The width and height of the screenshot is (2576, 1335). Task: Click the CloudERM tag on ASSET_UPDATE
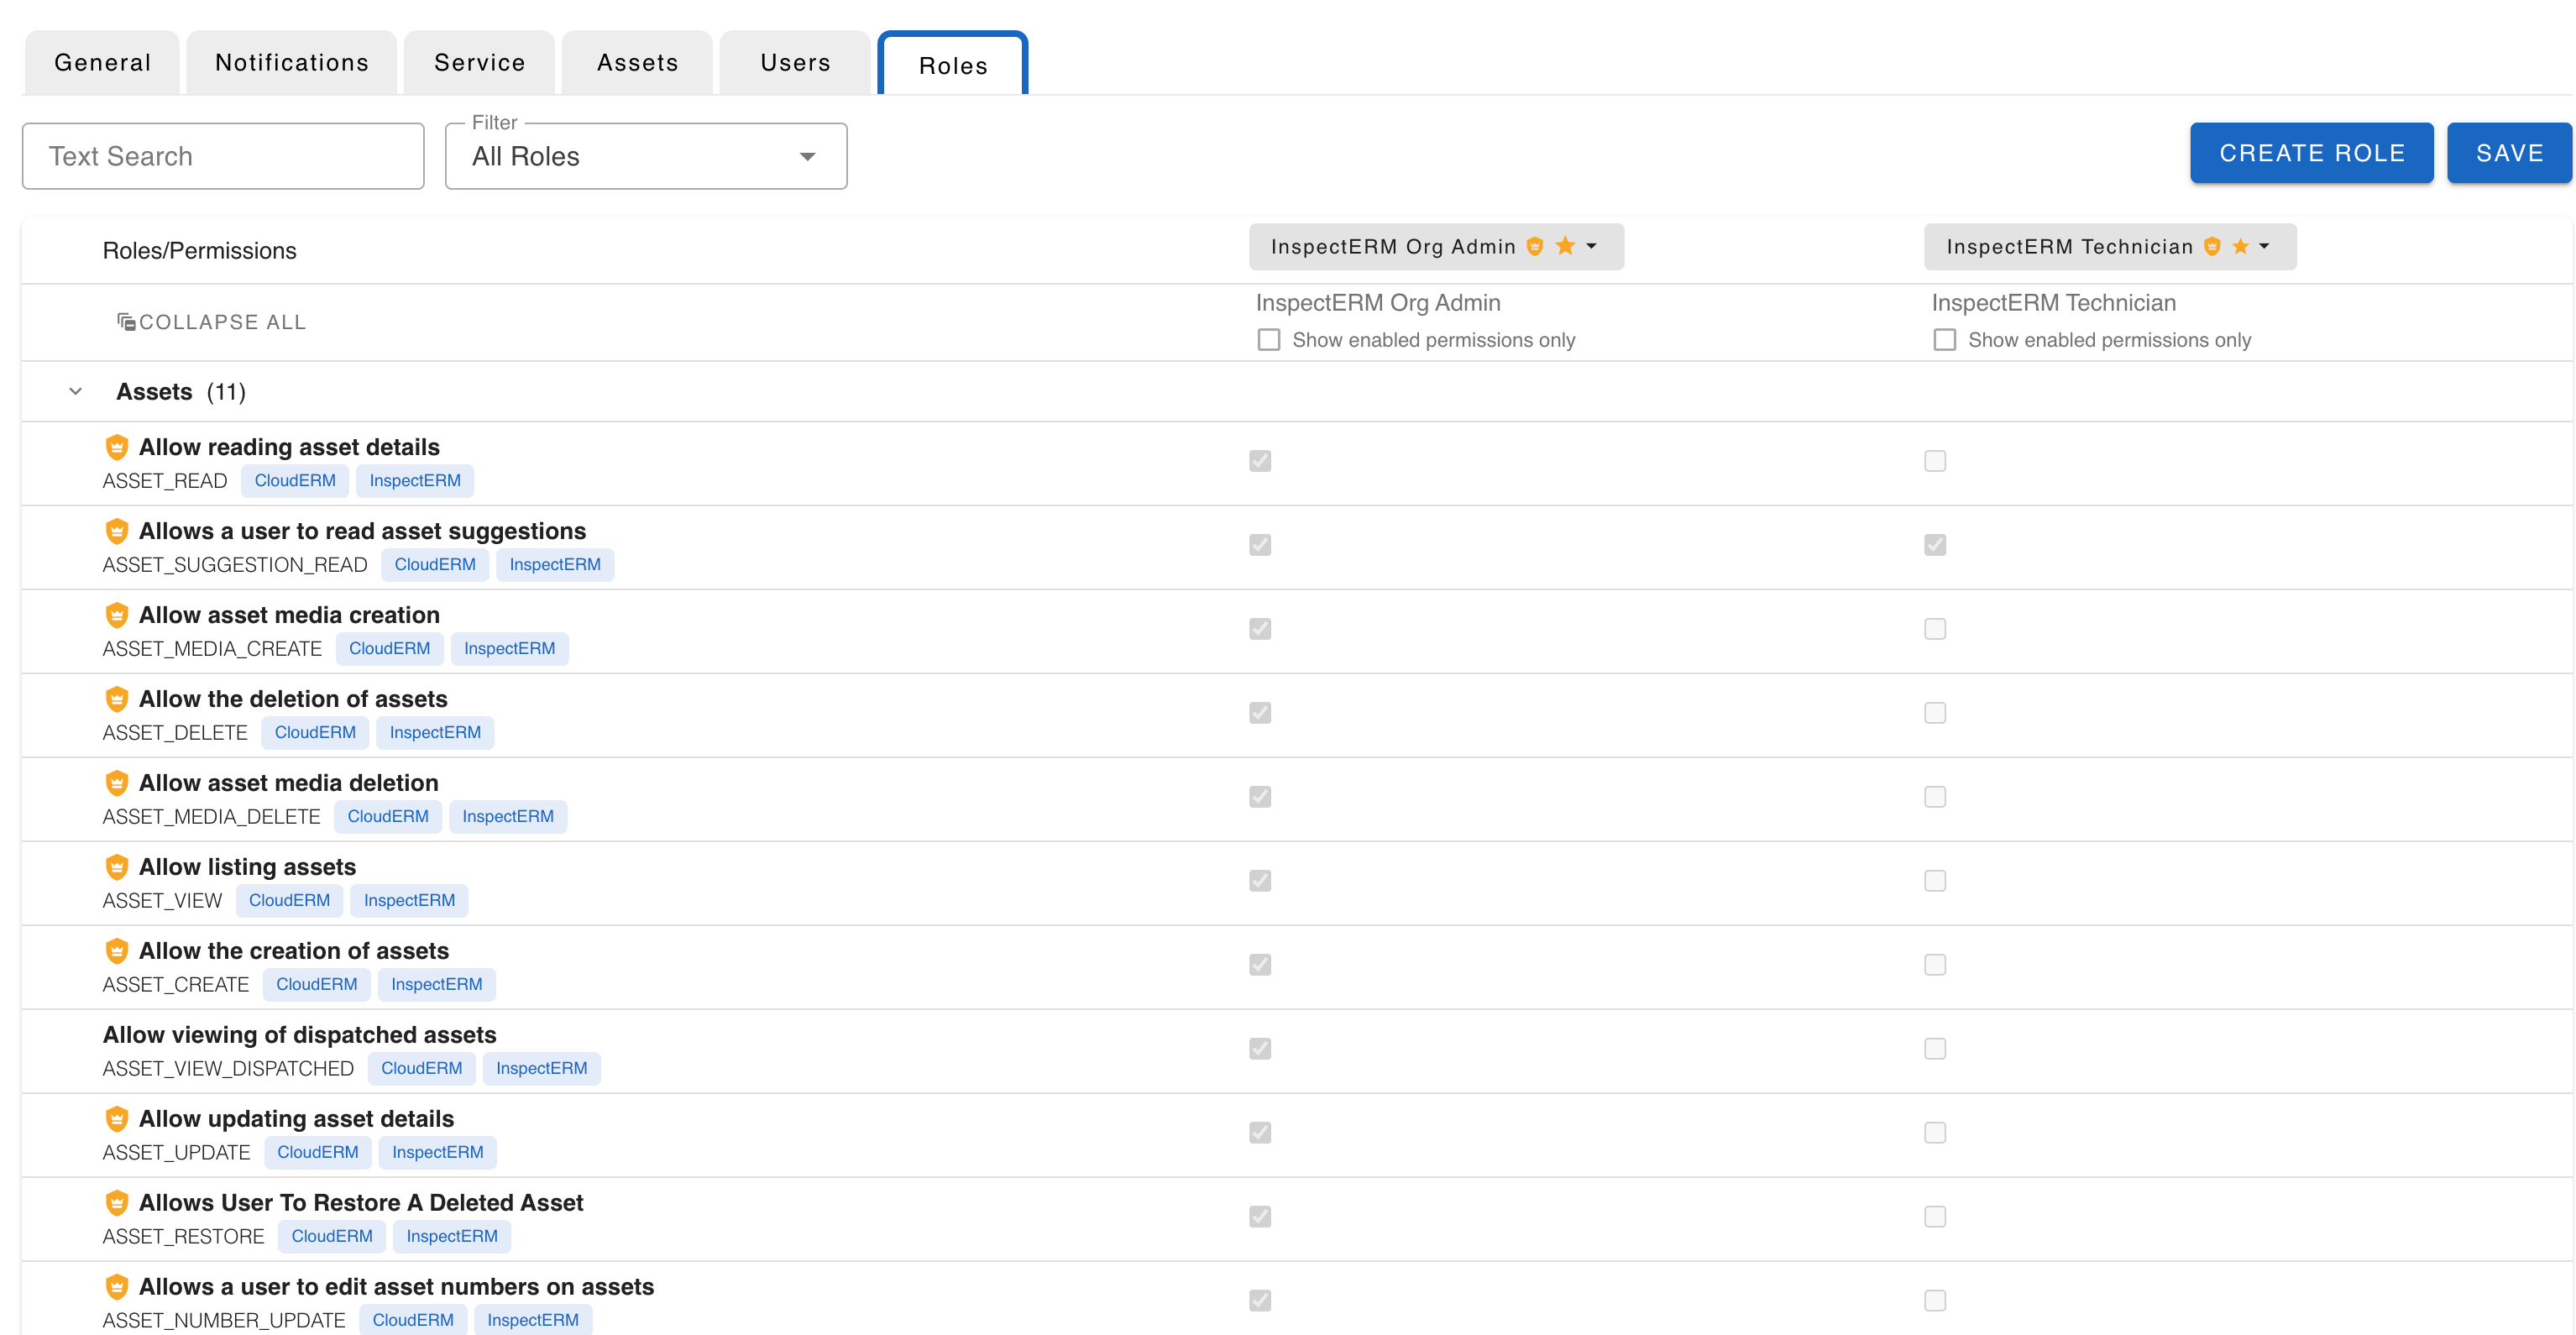pyautogui.click(x=318, y=1153)
